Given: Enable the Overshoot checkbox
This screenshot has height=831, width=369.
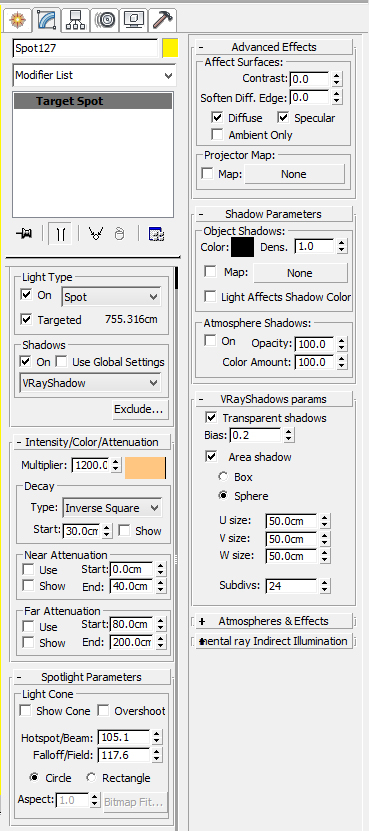Looking at the screenshot, I should (103, 710).
